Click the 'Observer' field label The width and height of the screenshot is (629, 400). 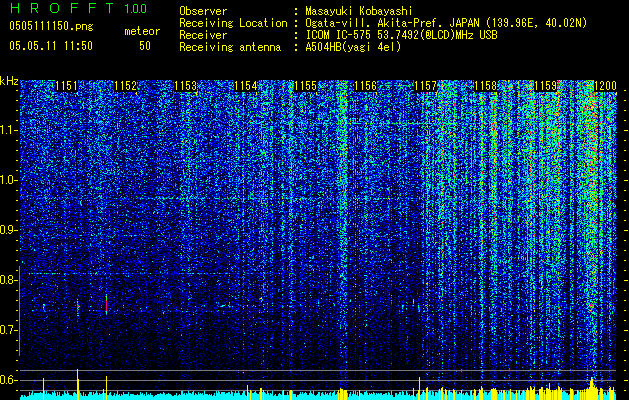click(x=203, y=11)
